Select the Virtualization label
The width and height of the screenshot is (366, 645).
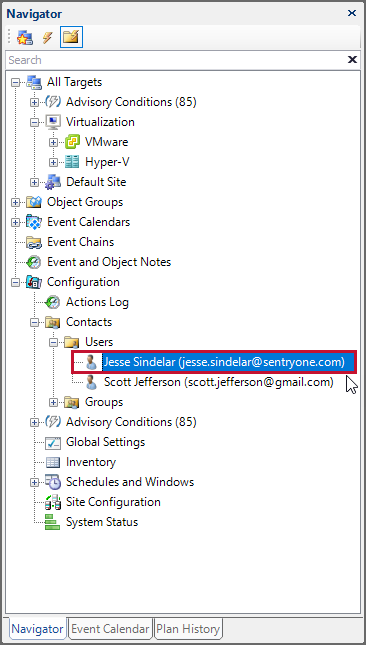100,122
